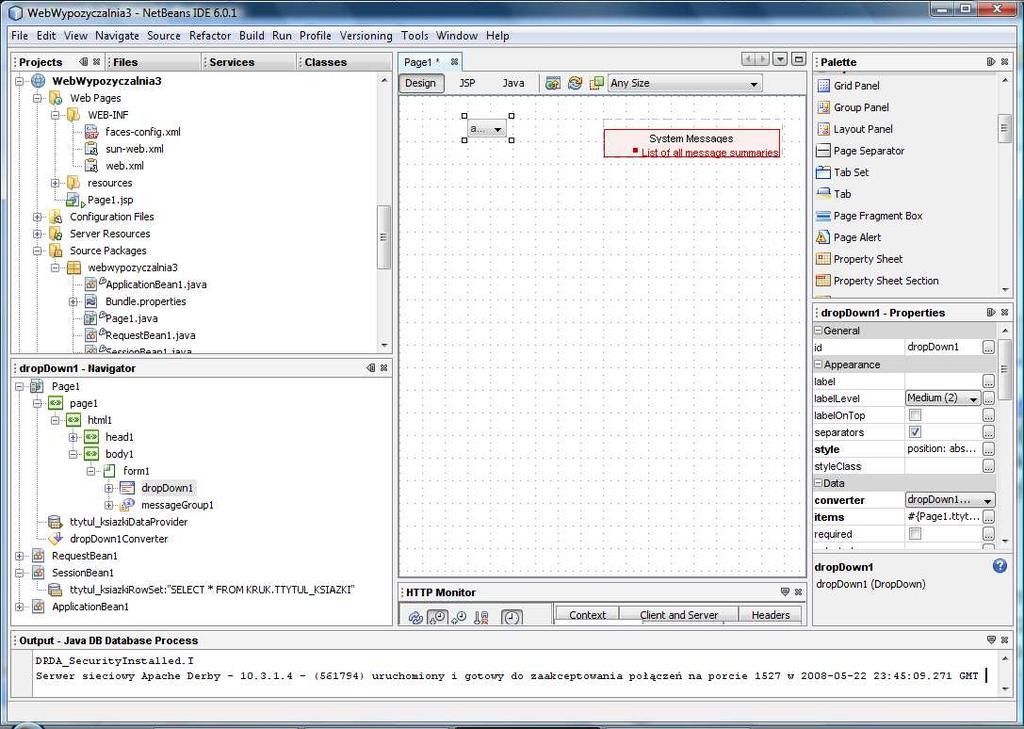Open the converter dropdown in Properties

coord(950,500)
